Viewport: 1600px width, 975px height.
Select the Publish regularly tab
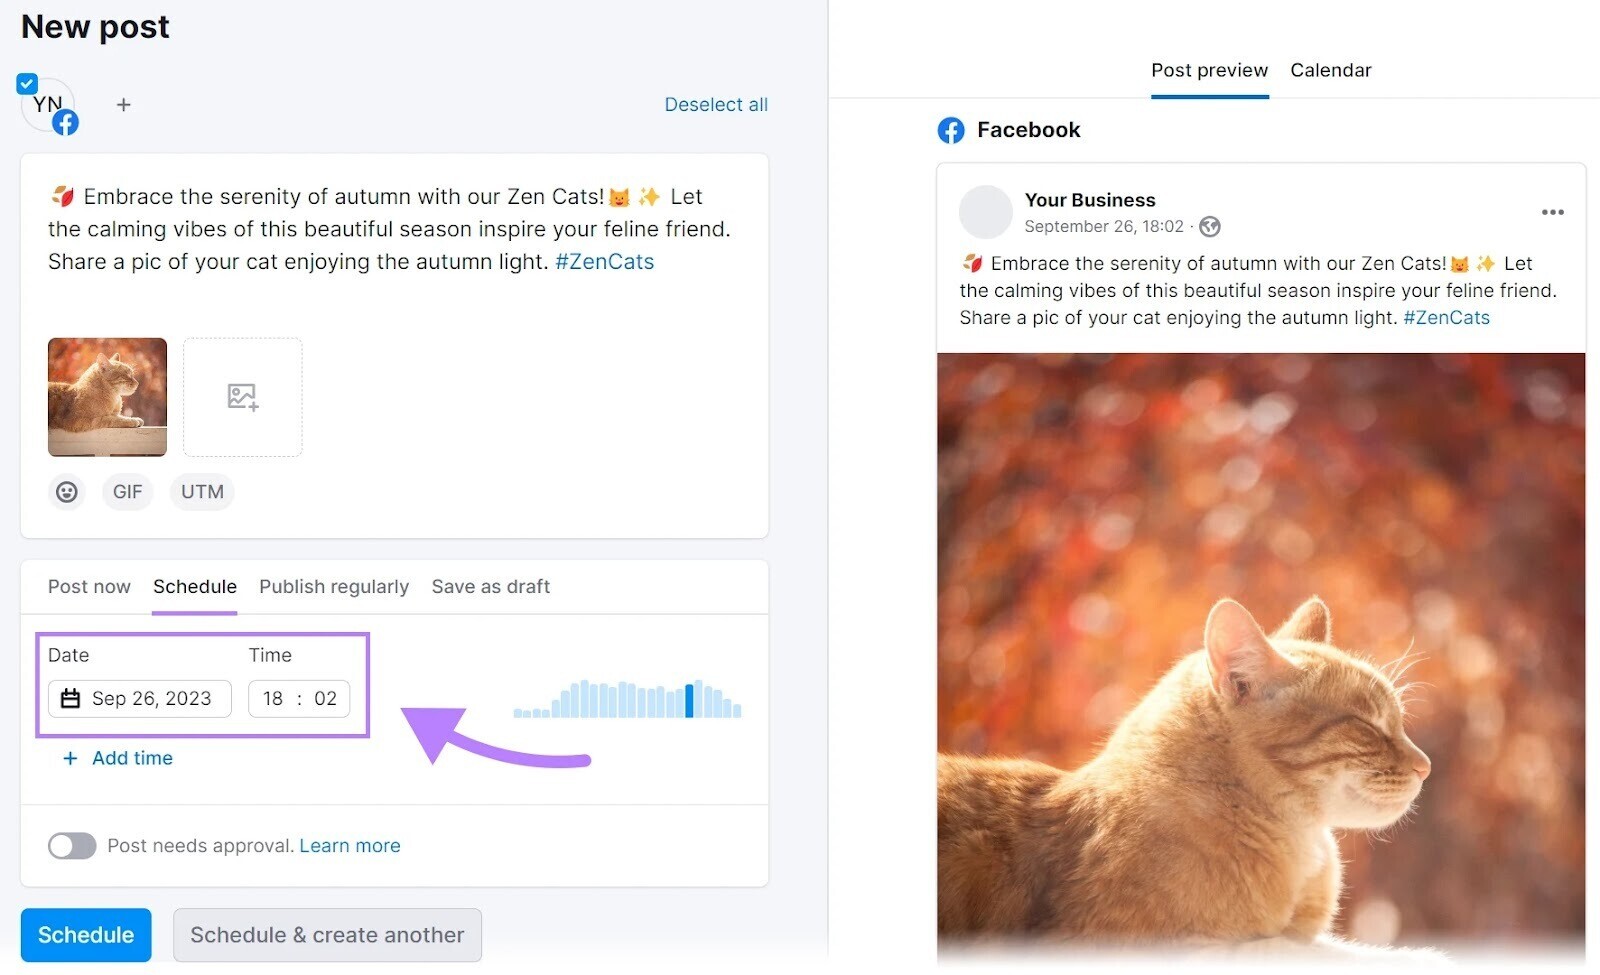click(334, 587)
